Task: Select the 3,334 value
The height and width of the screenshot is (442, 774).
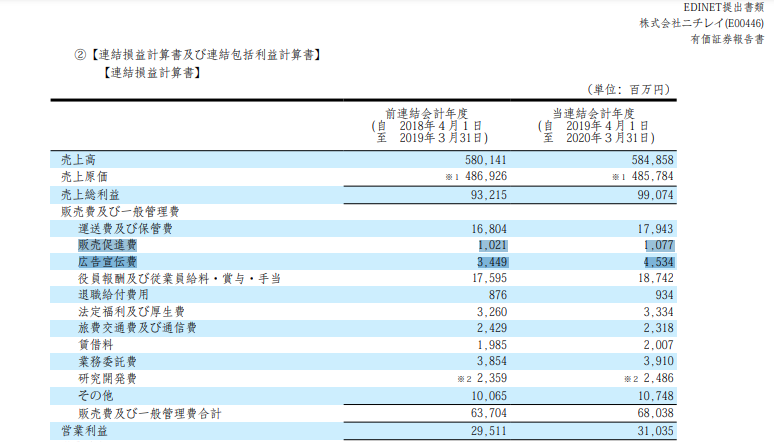Action: 658,312
